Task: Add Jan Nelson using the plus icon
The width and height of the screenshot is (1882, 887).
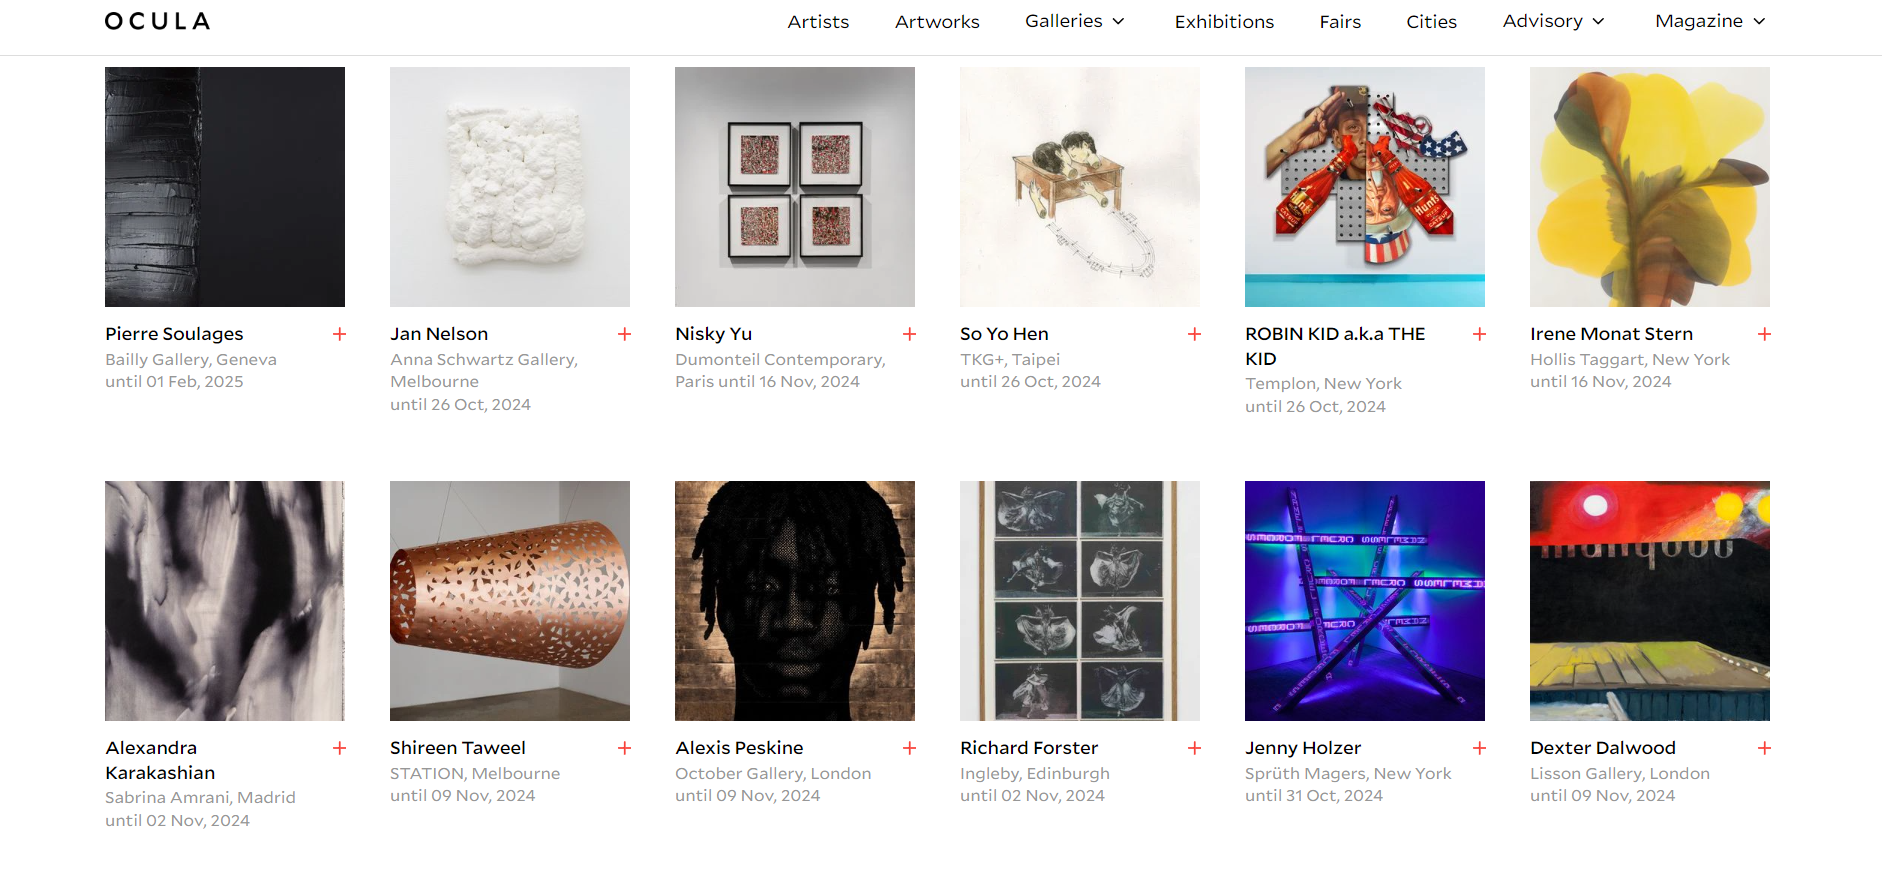Action: 624,334
